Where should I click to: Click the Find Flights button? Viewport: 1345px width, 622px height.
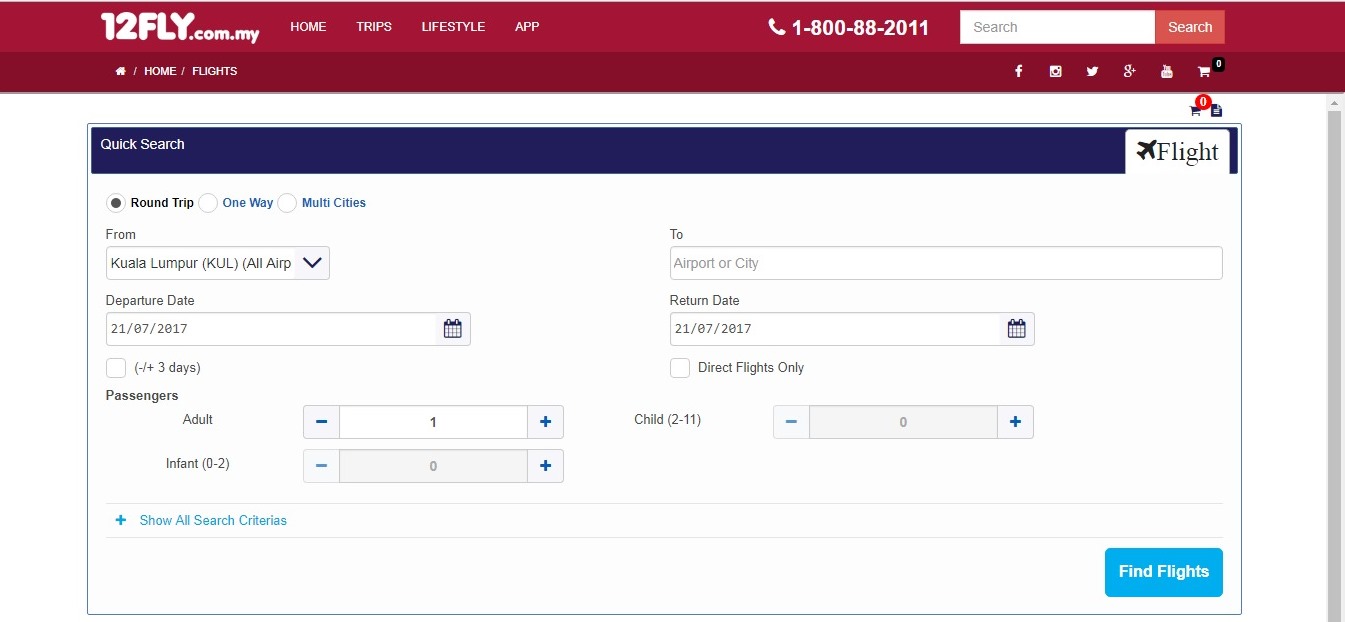[1163, 572]
